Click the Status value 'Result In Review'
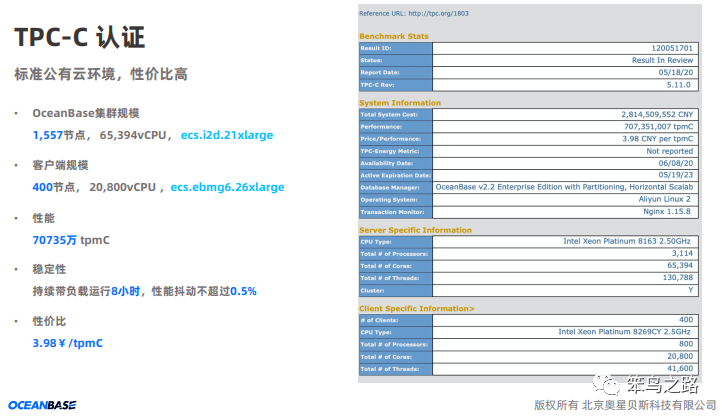This screenshot has width=722, height=417. pyautogui.click(x=662, y=60)
